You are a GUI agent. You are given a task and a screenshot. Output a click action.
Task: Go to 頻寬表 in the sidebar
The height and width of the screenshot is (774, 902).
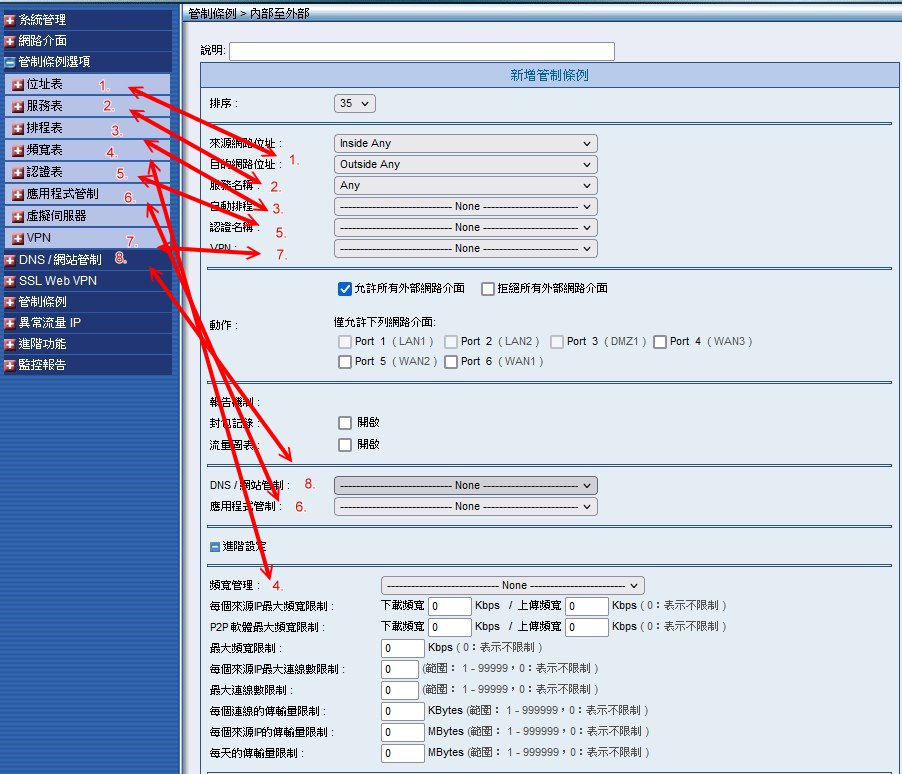coord(44,150)
